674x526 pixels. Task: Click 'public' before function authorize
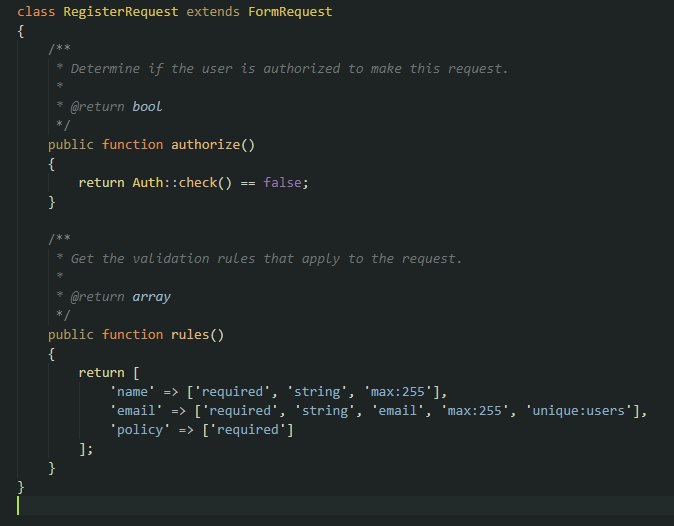(x=70, y=145)
